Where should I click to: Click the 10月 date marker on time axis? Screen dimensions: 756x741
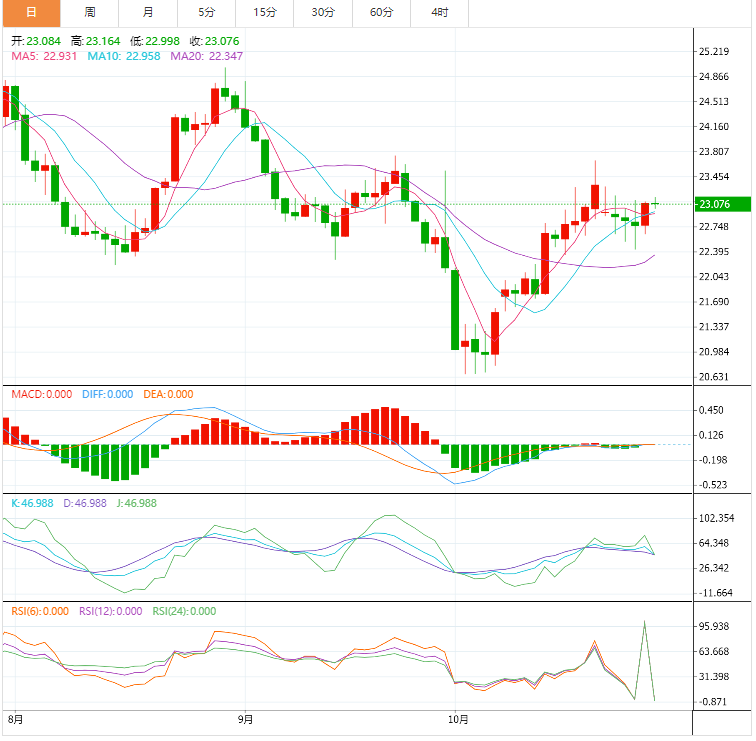pos(457,718)
